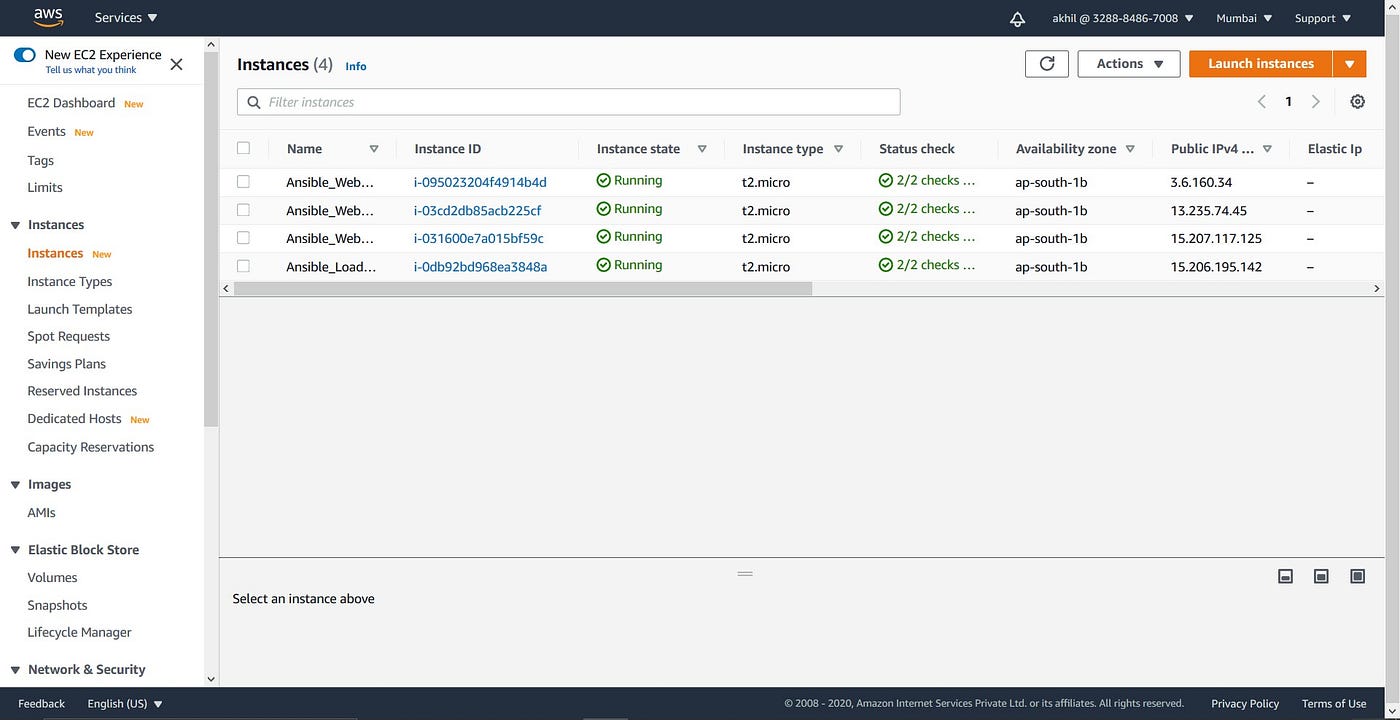Select the full-height split panel icon
This screenshot has width=1400, height=720.
[x=1357, y=576]
